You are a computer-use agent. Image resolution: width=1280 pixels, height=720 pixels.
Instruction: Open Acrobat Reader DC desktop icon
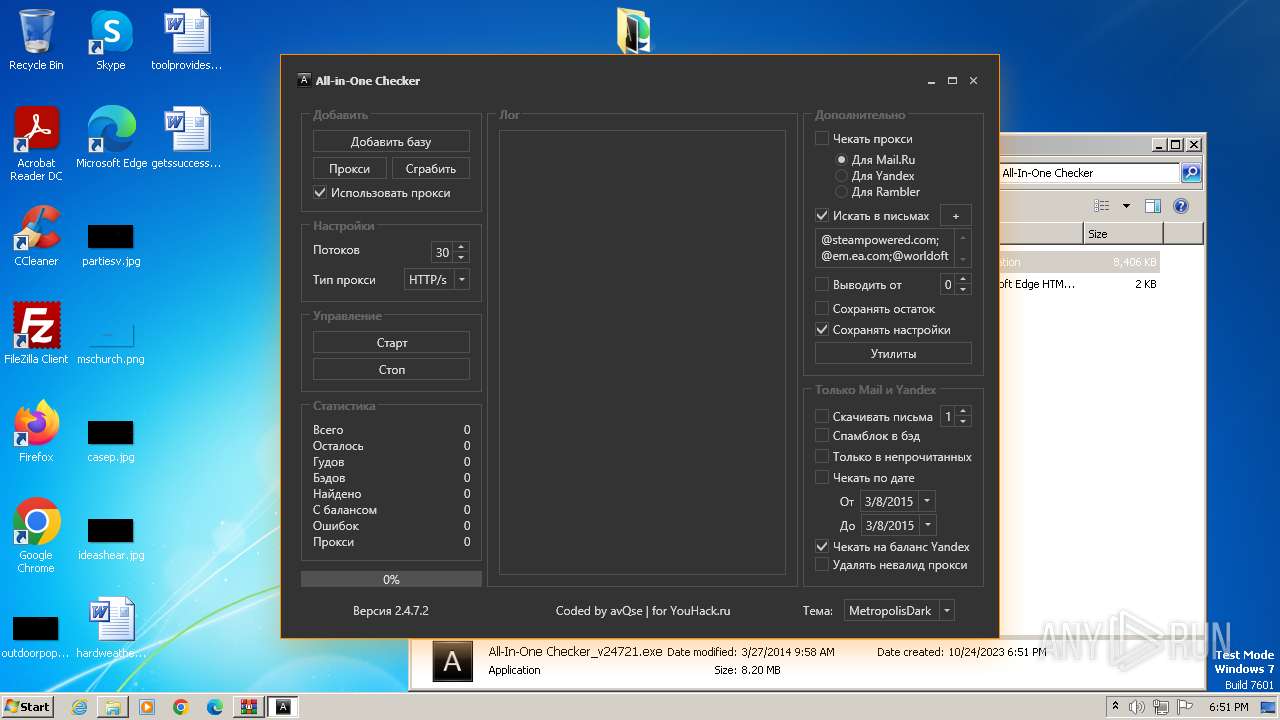[x=36, y=144]
